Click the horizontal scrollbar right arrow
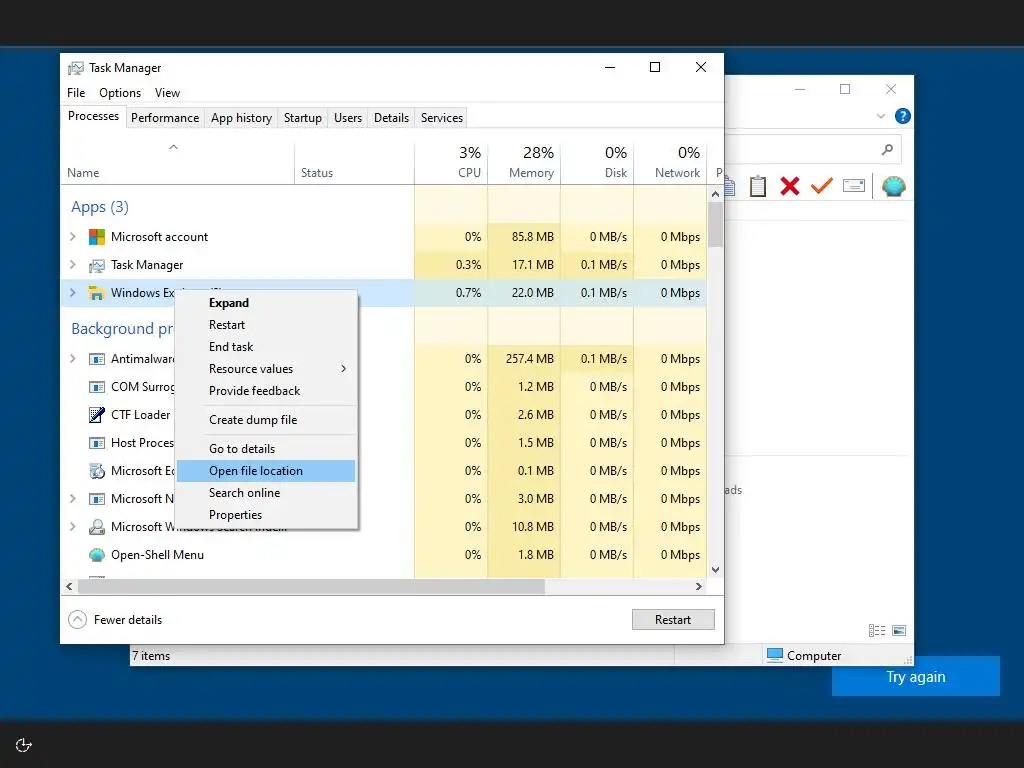1024x768 pixels. tap(699, 586)
